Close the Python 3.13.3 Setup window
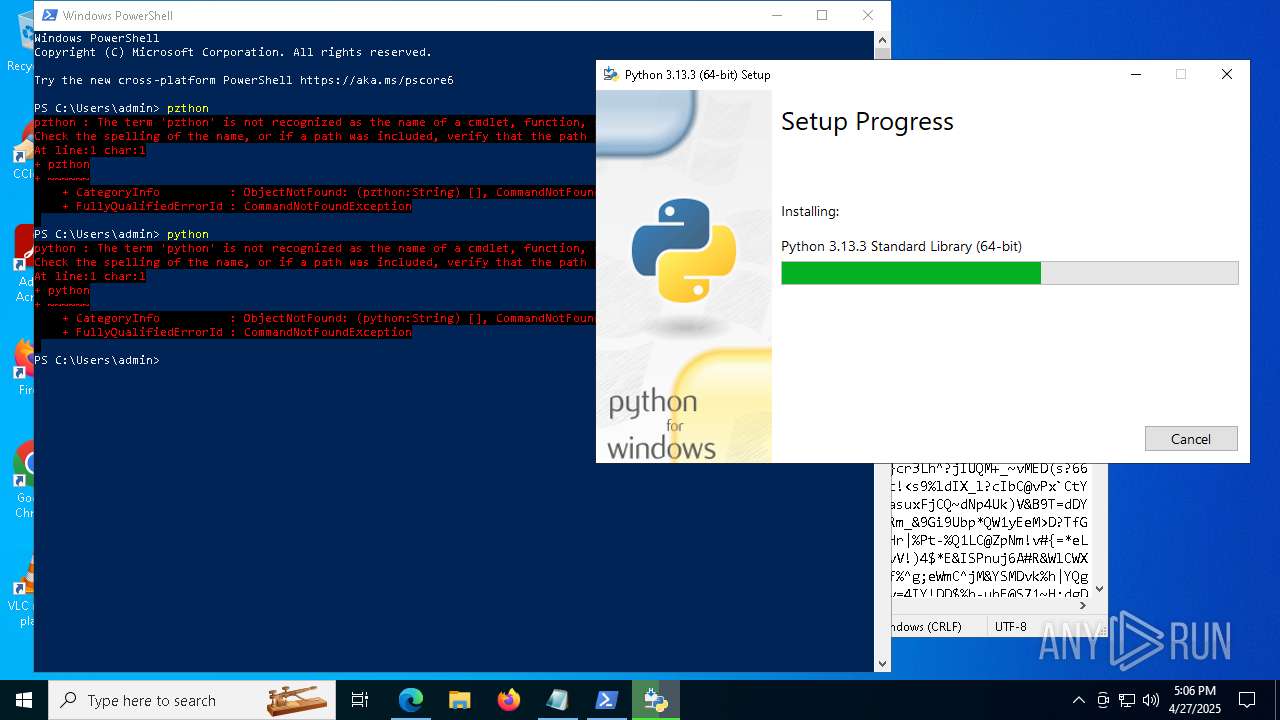This screenshot has width=1280, height=720. 1227,74
